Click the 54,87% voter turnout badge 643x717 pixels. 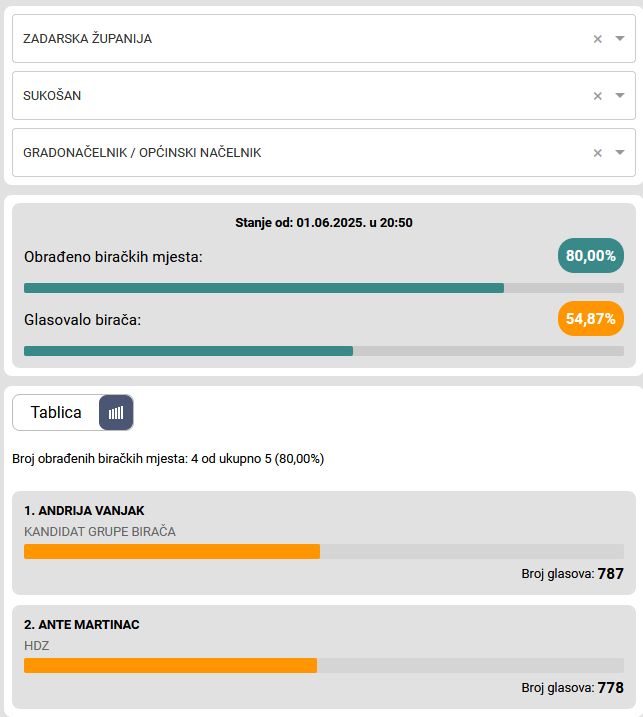pos(590,318)
